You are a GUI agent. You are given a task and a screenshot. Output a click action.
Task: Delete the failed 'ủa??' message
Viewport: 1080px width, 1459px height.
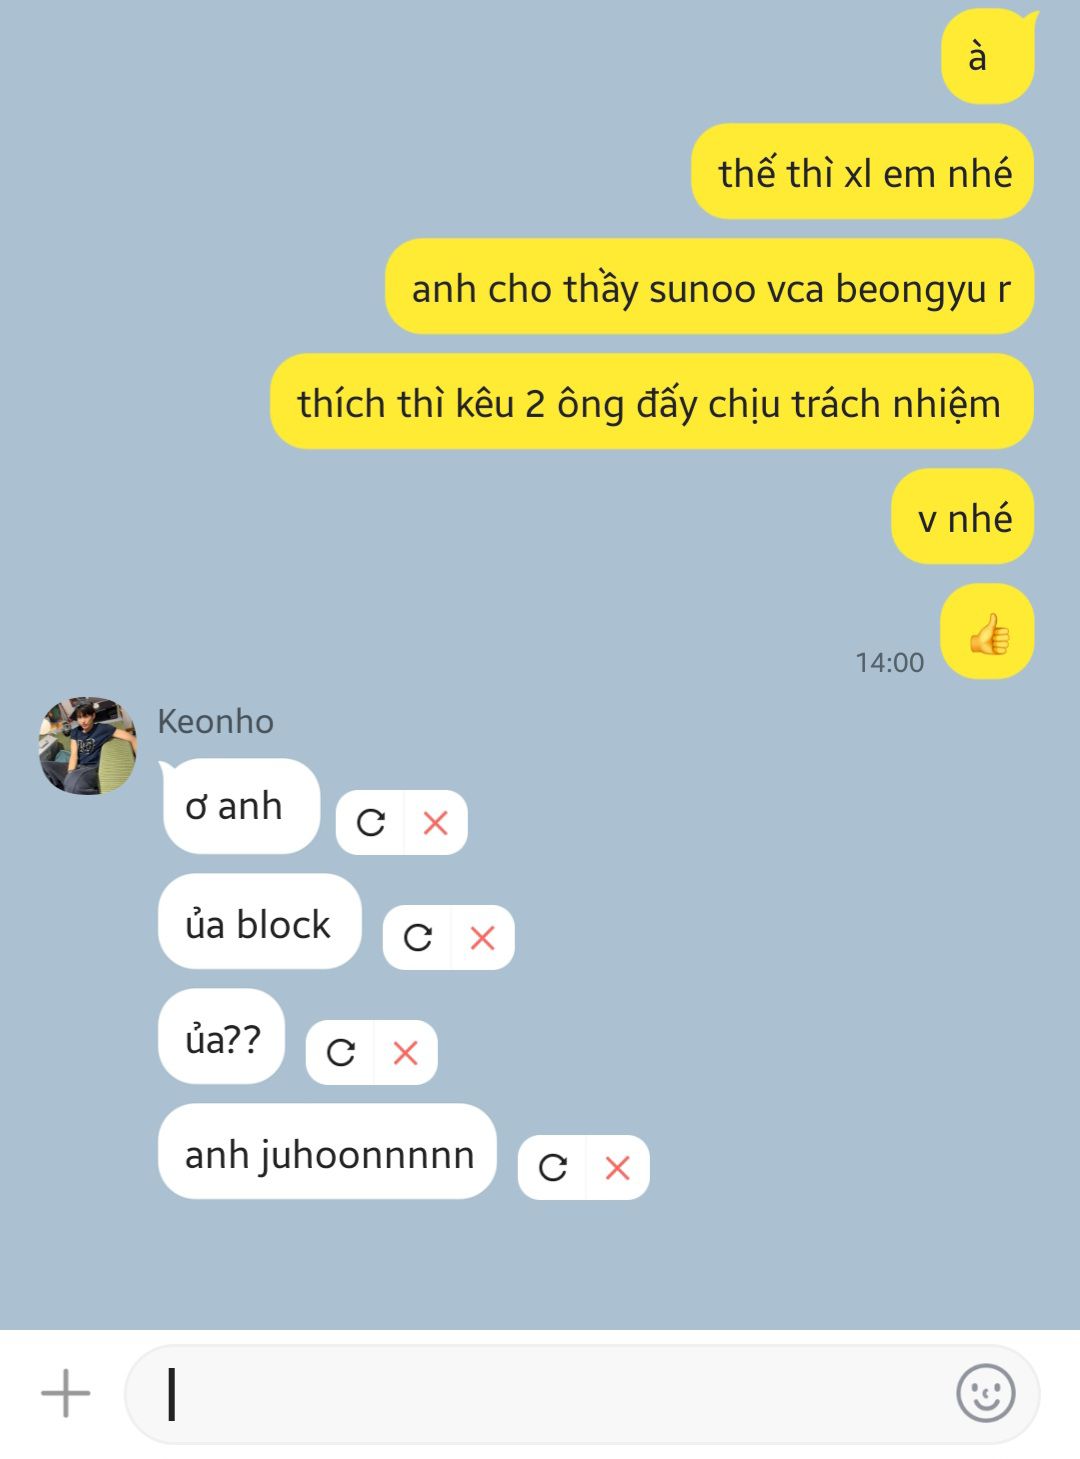point(405,1053)
